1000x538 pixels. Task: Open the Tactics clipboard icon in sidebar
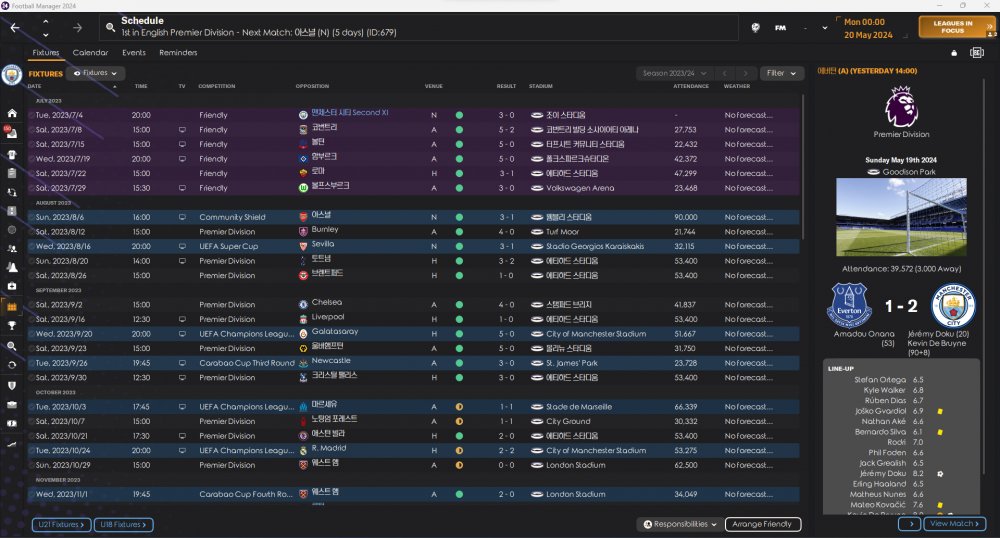click(x=12, y=173)
